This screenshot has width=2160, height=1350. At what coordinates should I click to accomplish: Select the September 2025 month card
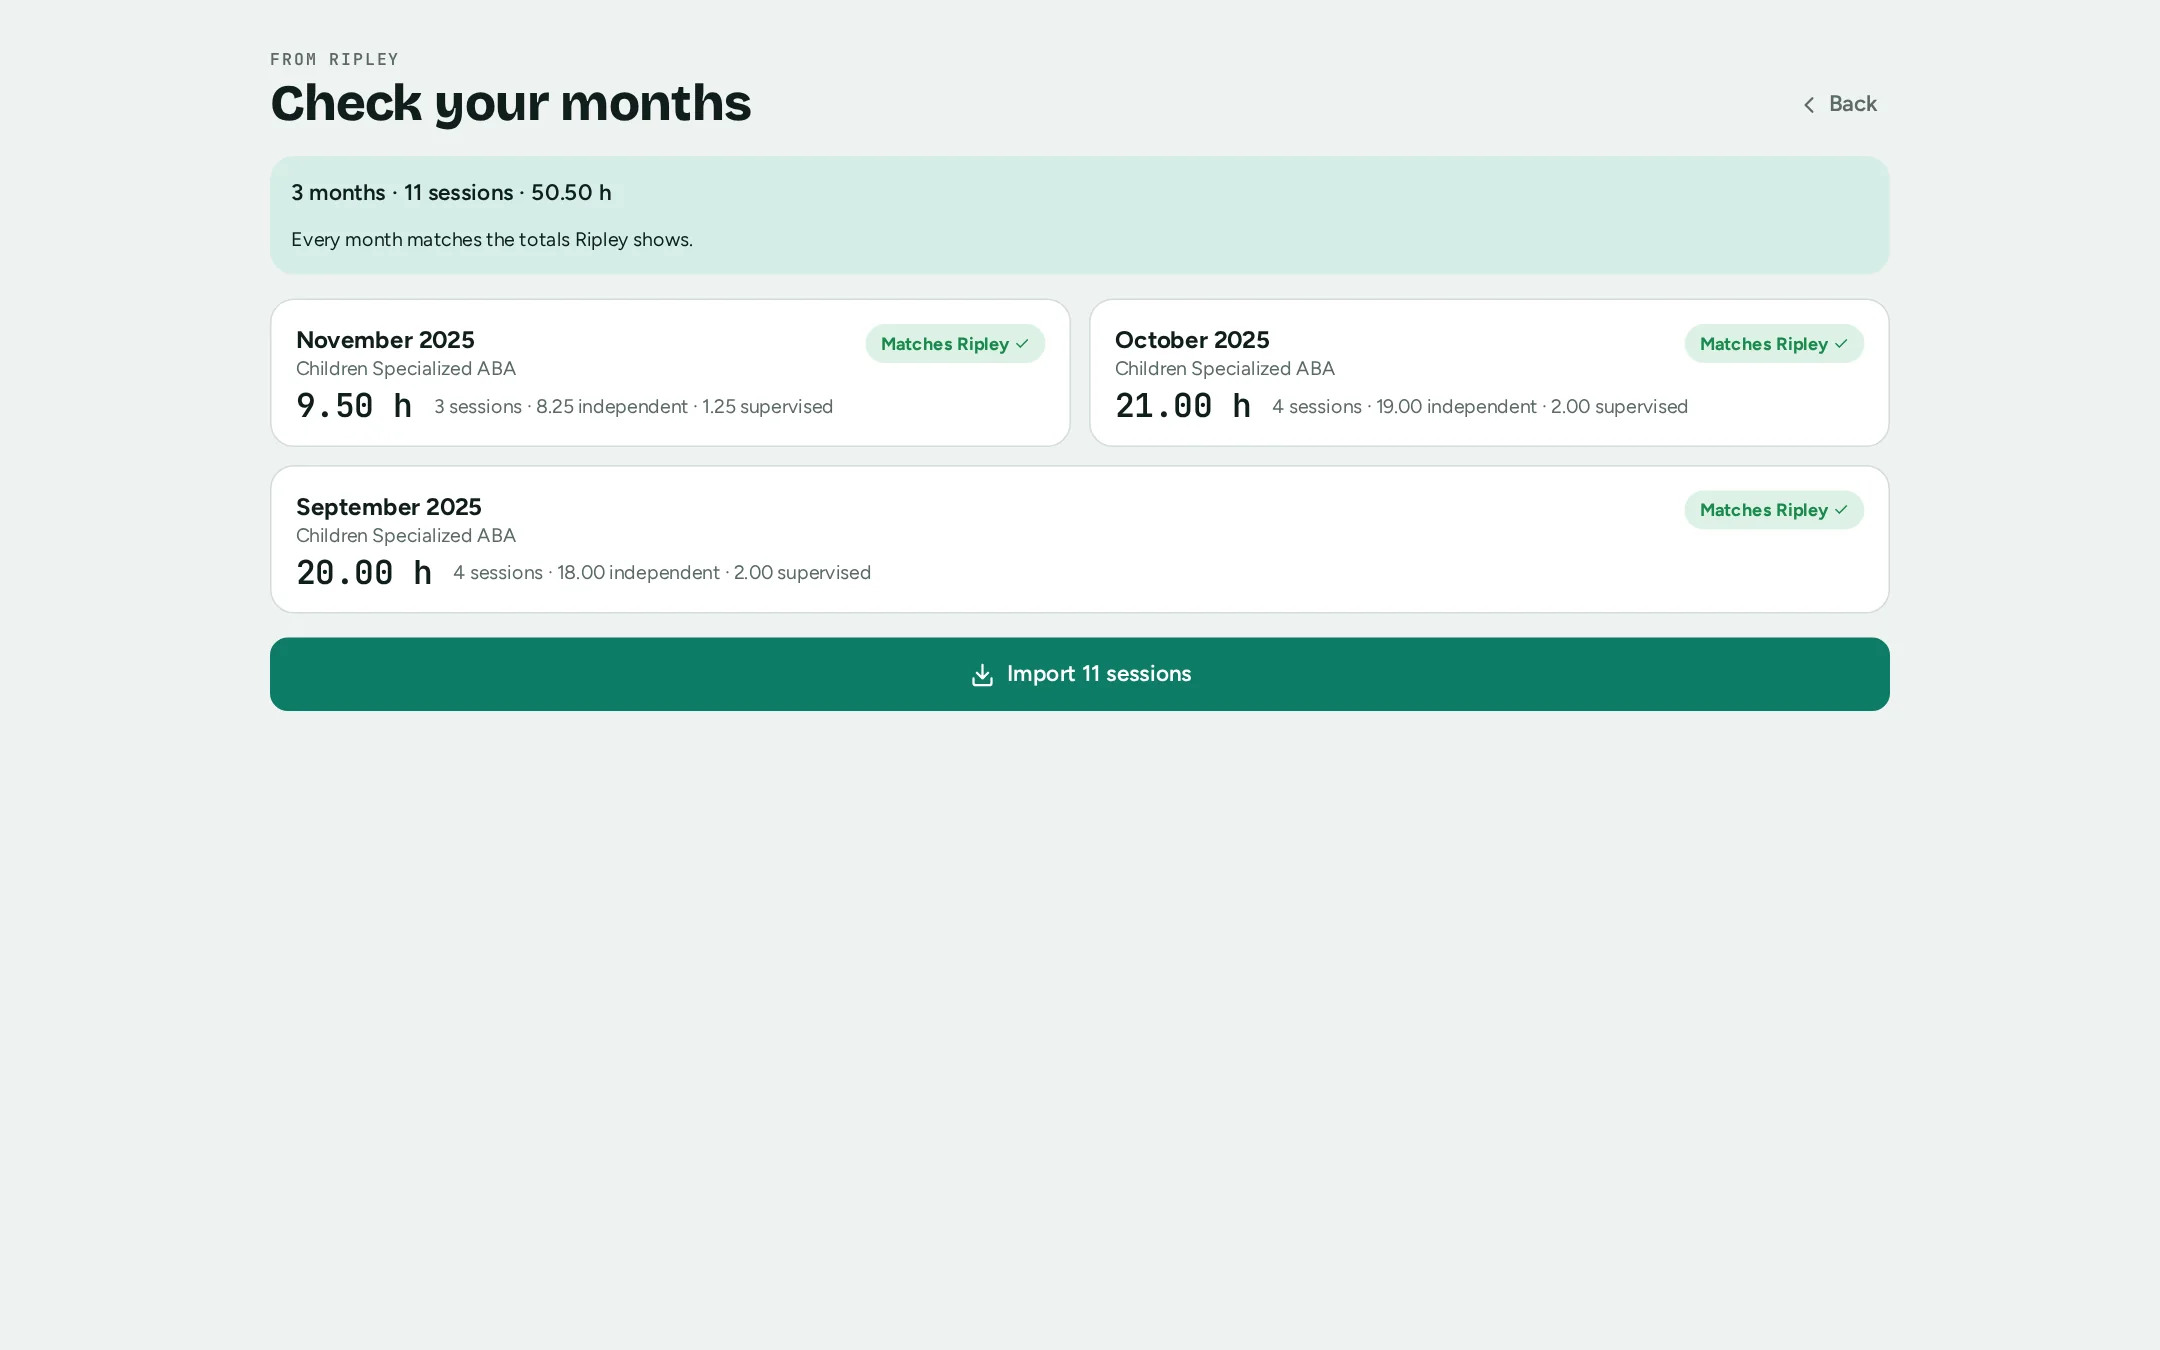pyautogui.click(x=1080, y=539)
